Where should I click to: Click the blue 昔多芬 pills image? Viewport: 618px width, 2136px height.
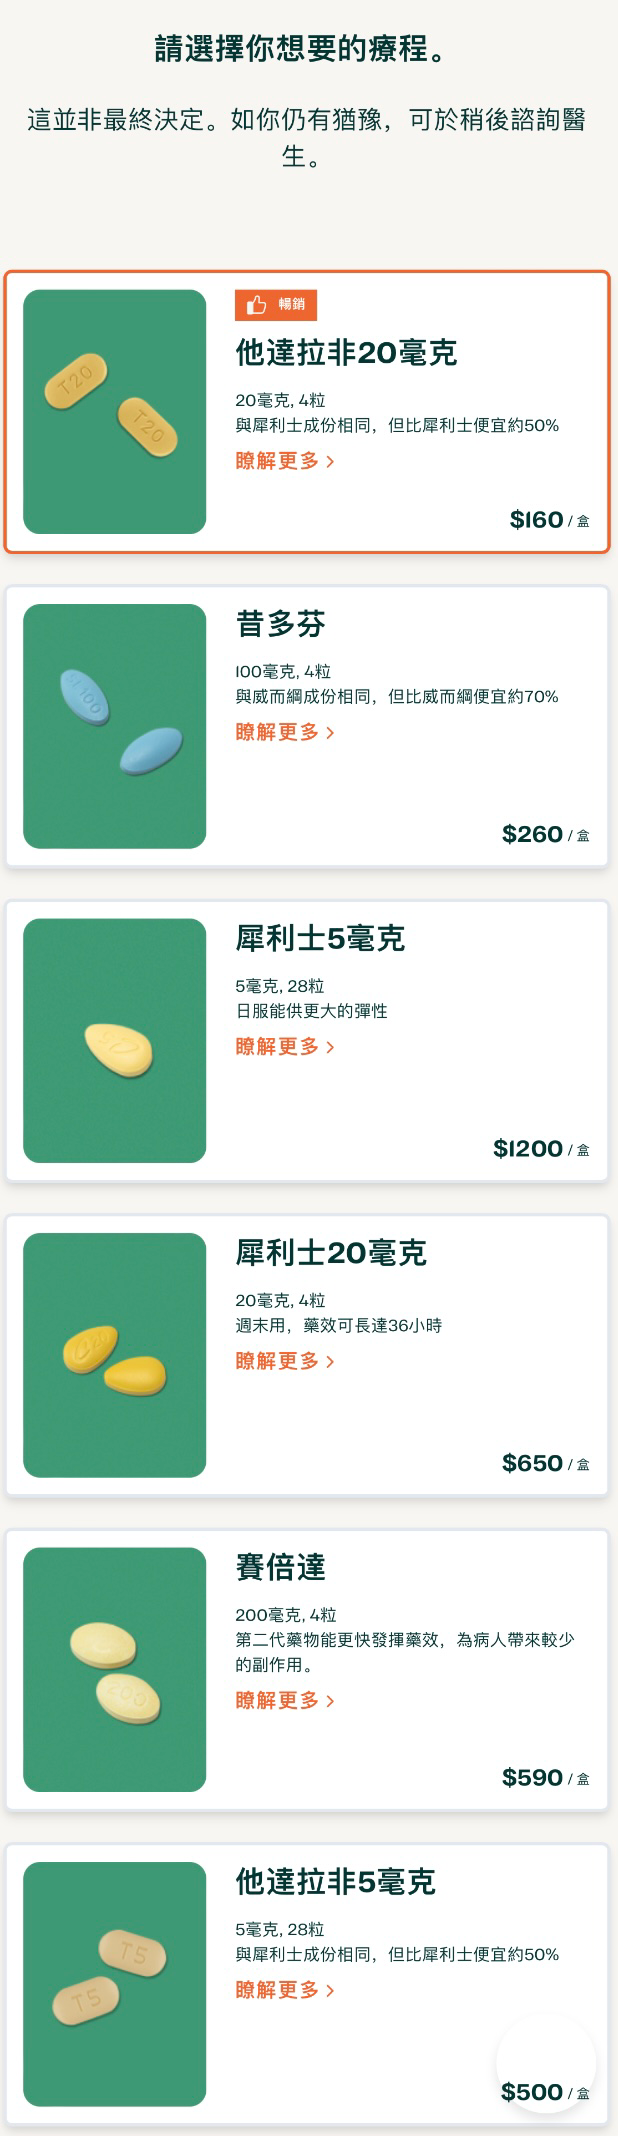click(x=115, y=726)
